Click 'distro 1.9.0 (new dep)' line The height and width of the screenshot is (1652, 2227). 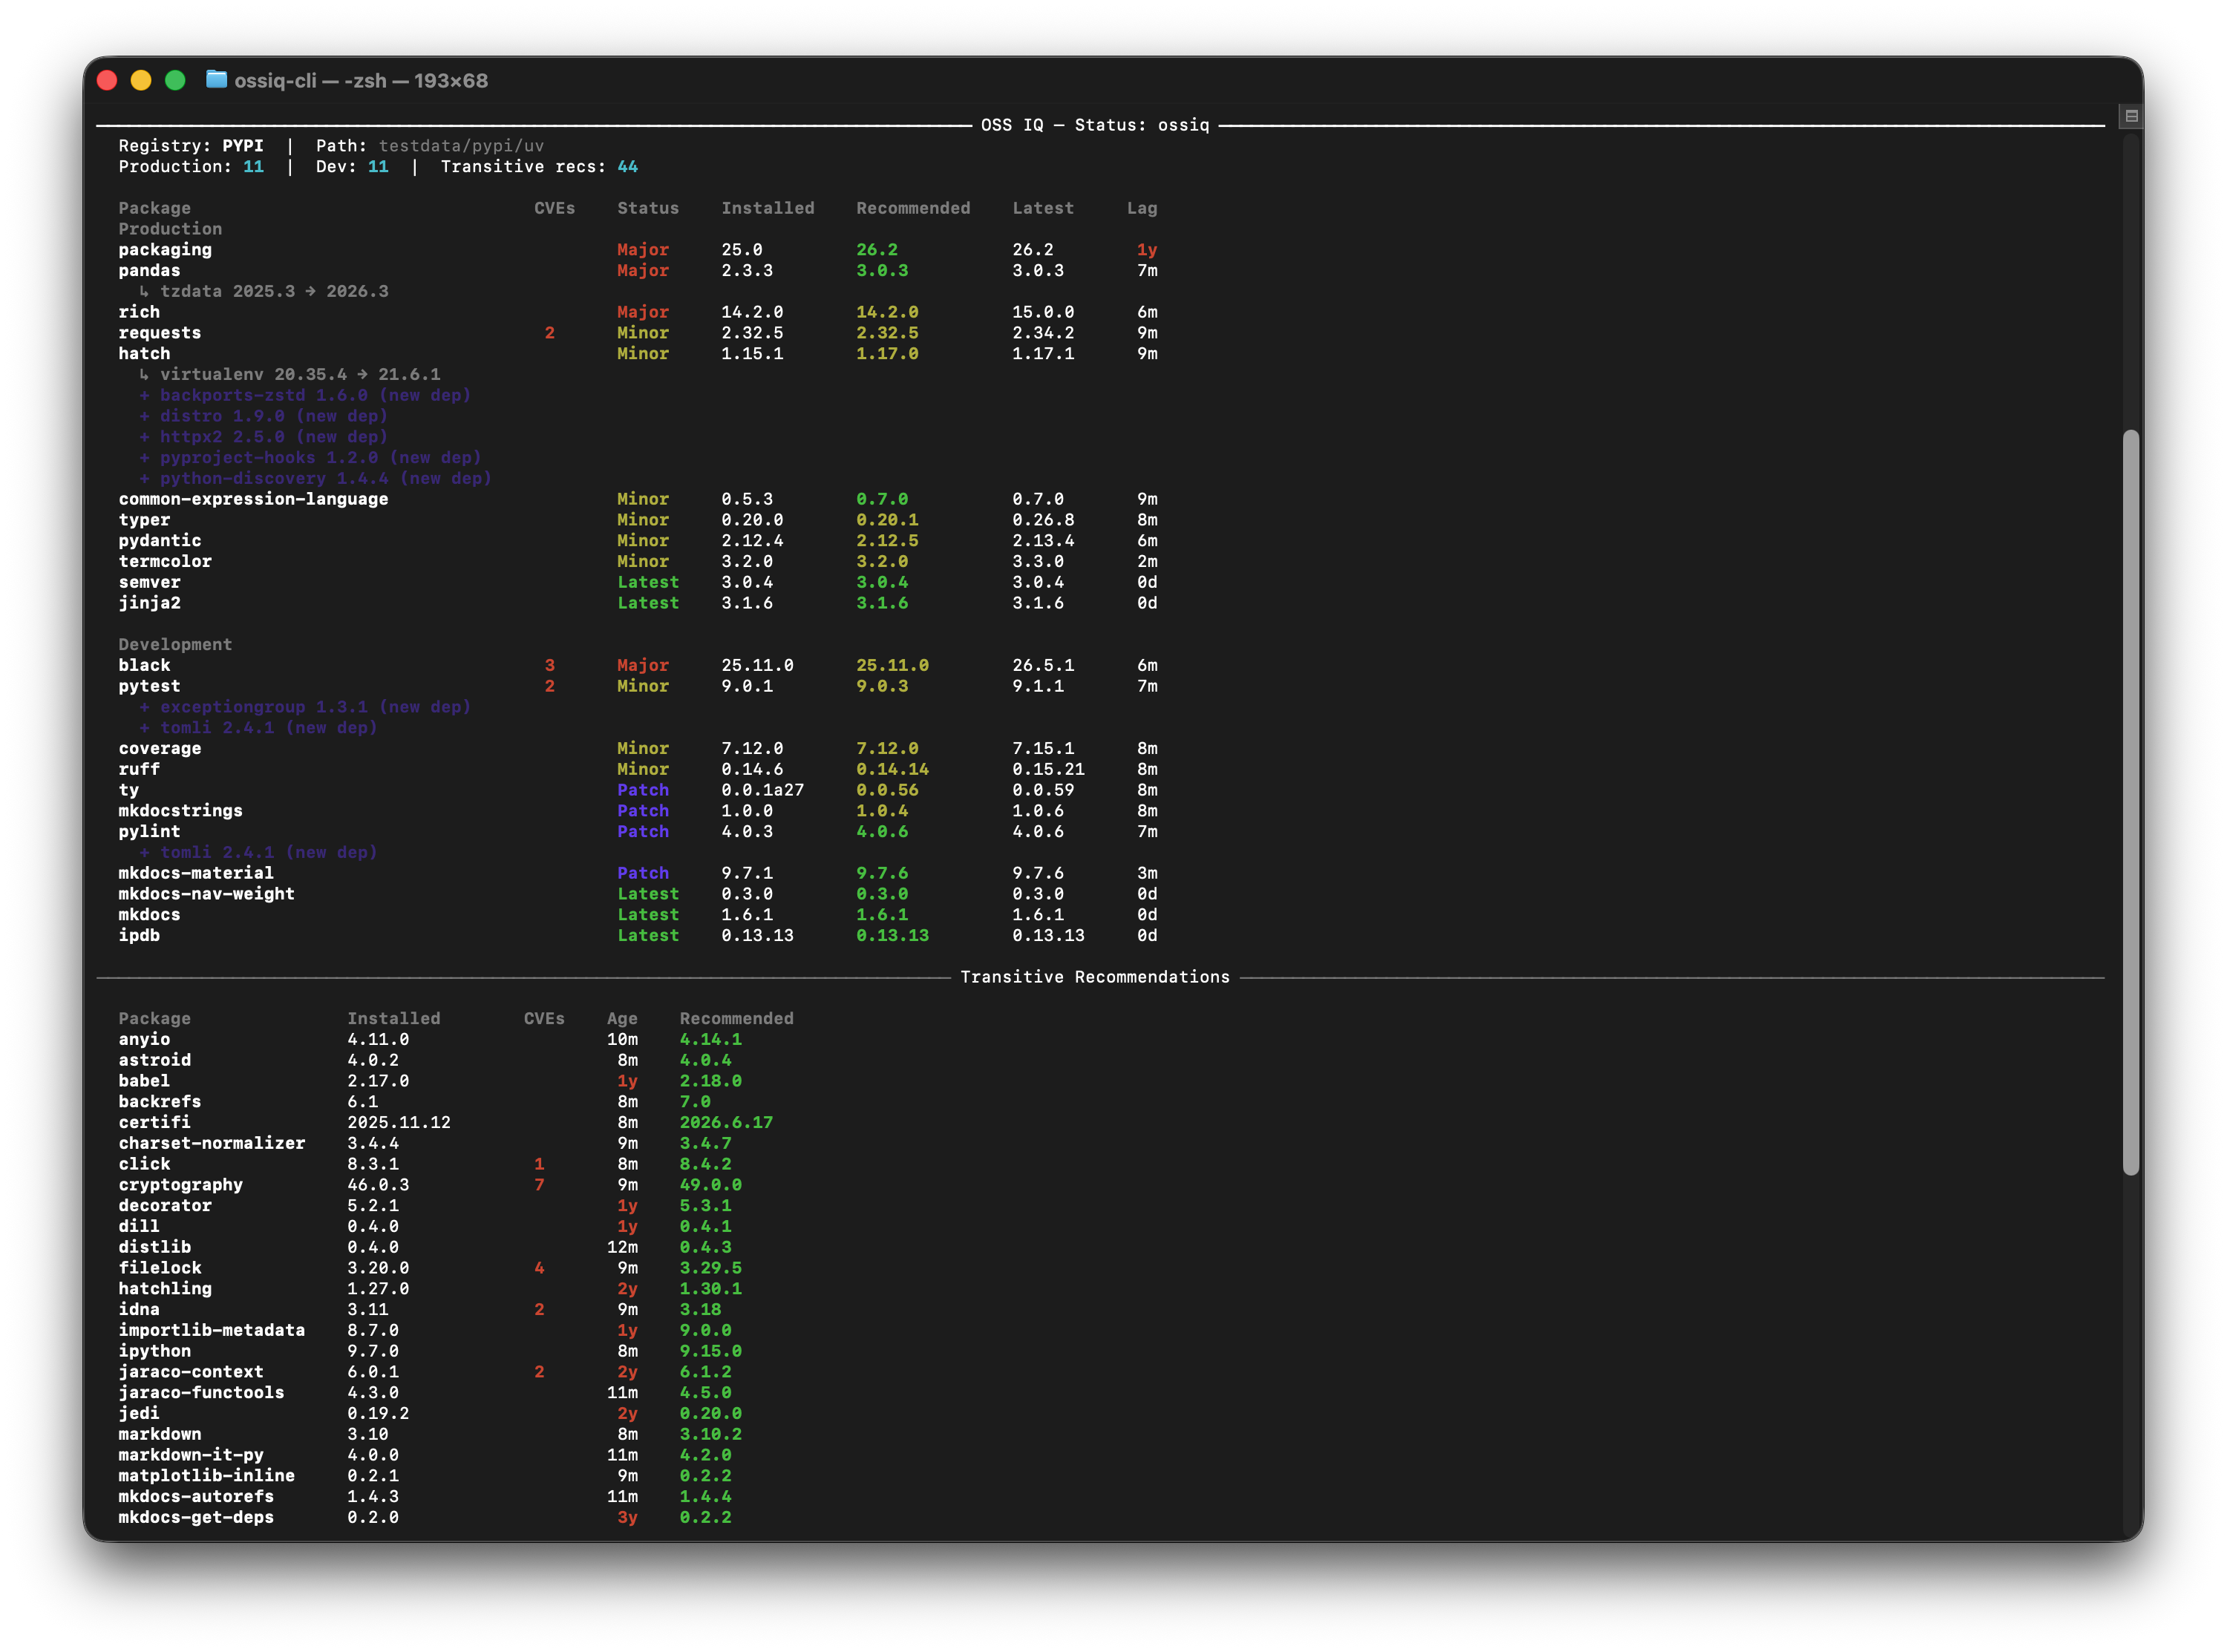coord(263,417)
